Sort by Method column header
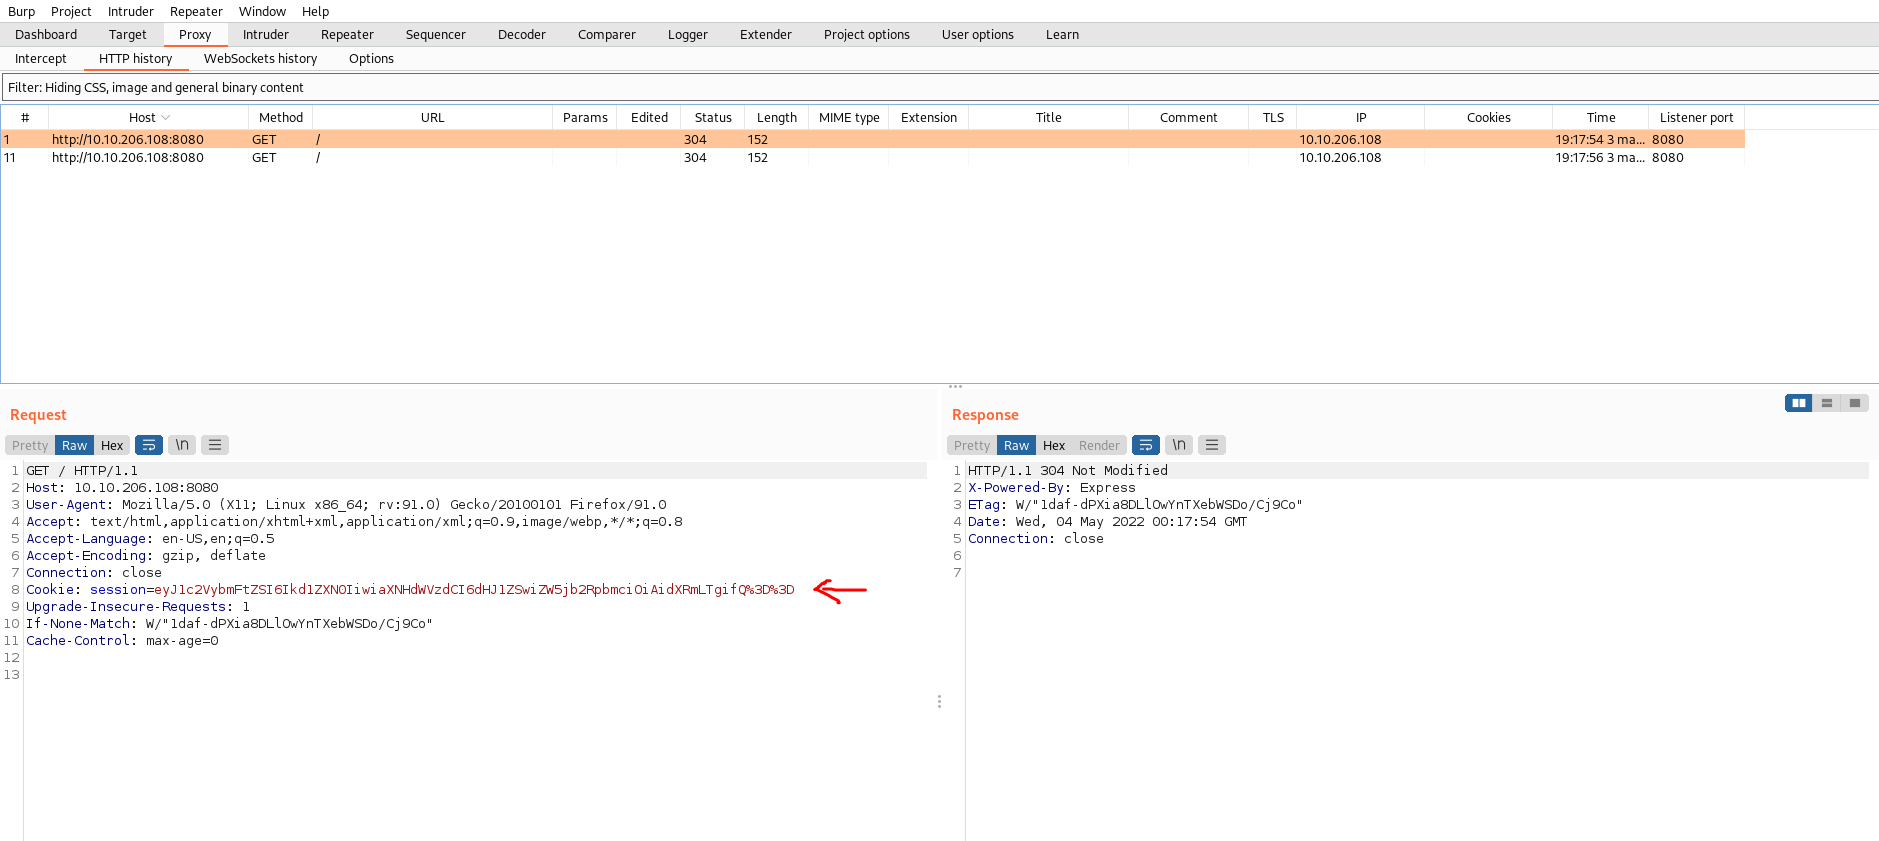Viewport: 1879px width, 841px height. 281,118
